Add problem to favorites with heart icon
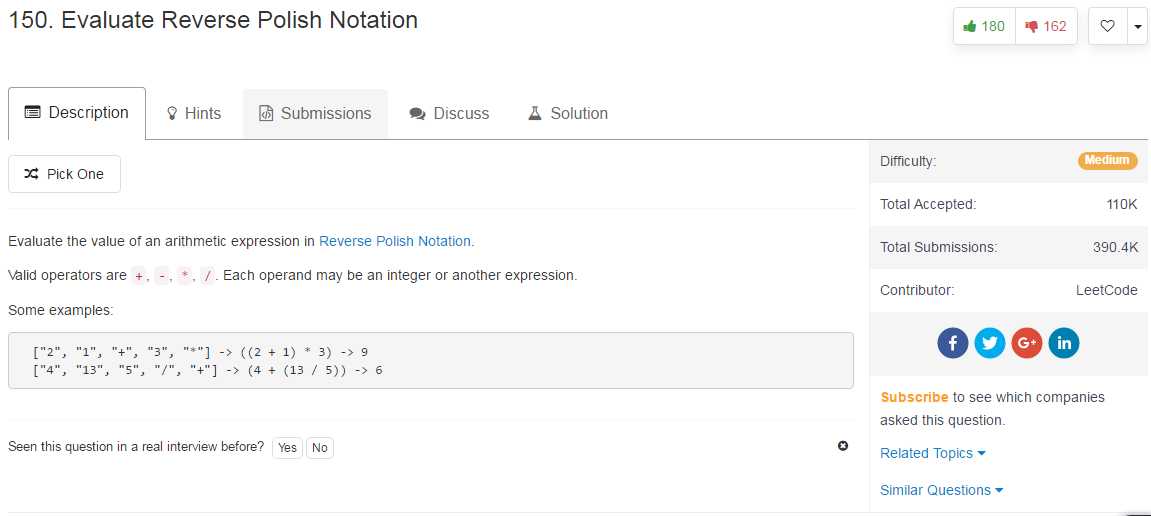This screenshot has height=516, width=1151. coord(1107,26)
